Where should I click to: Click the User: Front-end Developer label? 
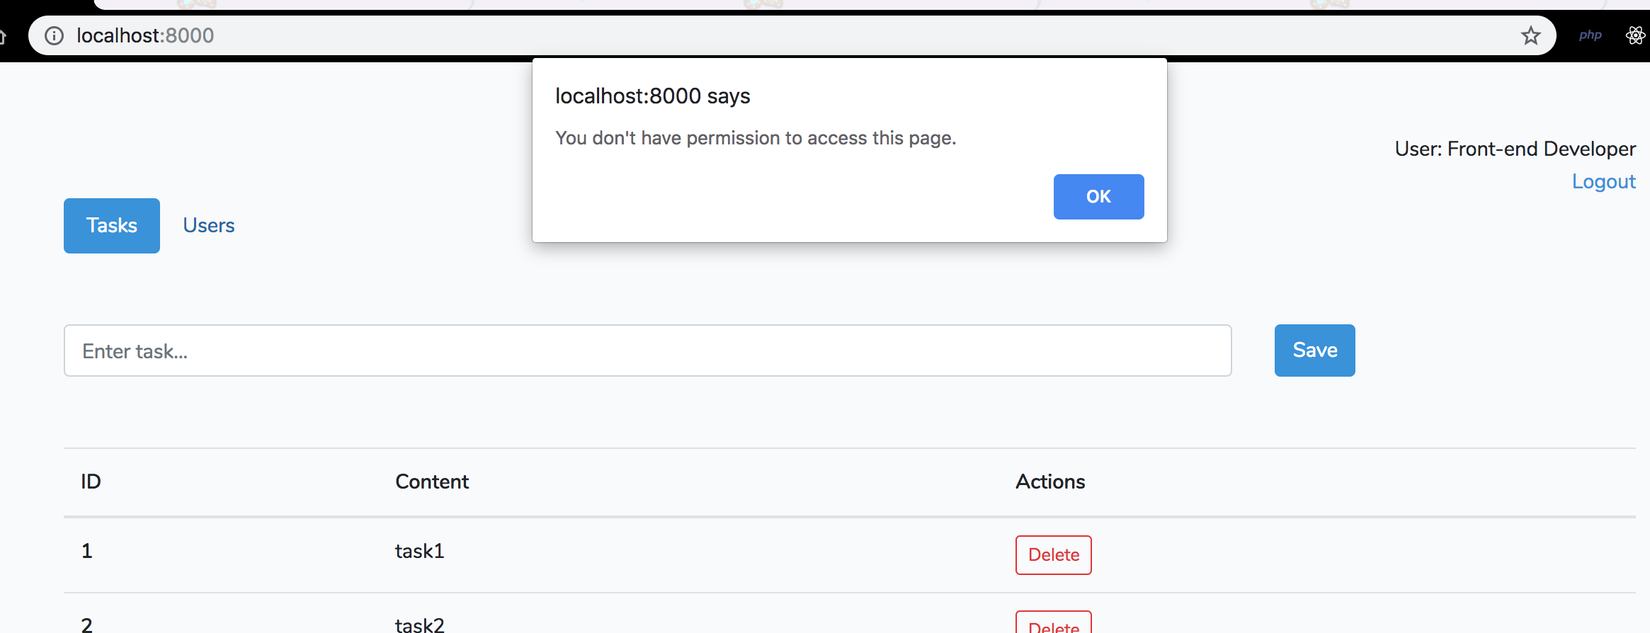pyautogui.click(x=1514, y=149)
